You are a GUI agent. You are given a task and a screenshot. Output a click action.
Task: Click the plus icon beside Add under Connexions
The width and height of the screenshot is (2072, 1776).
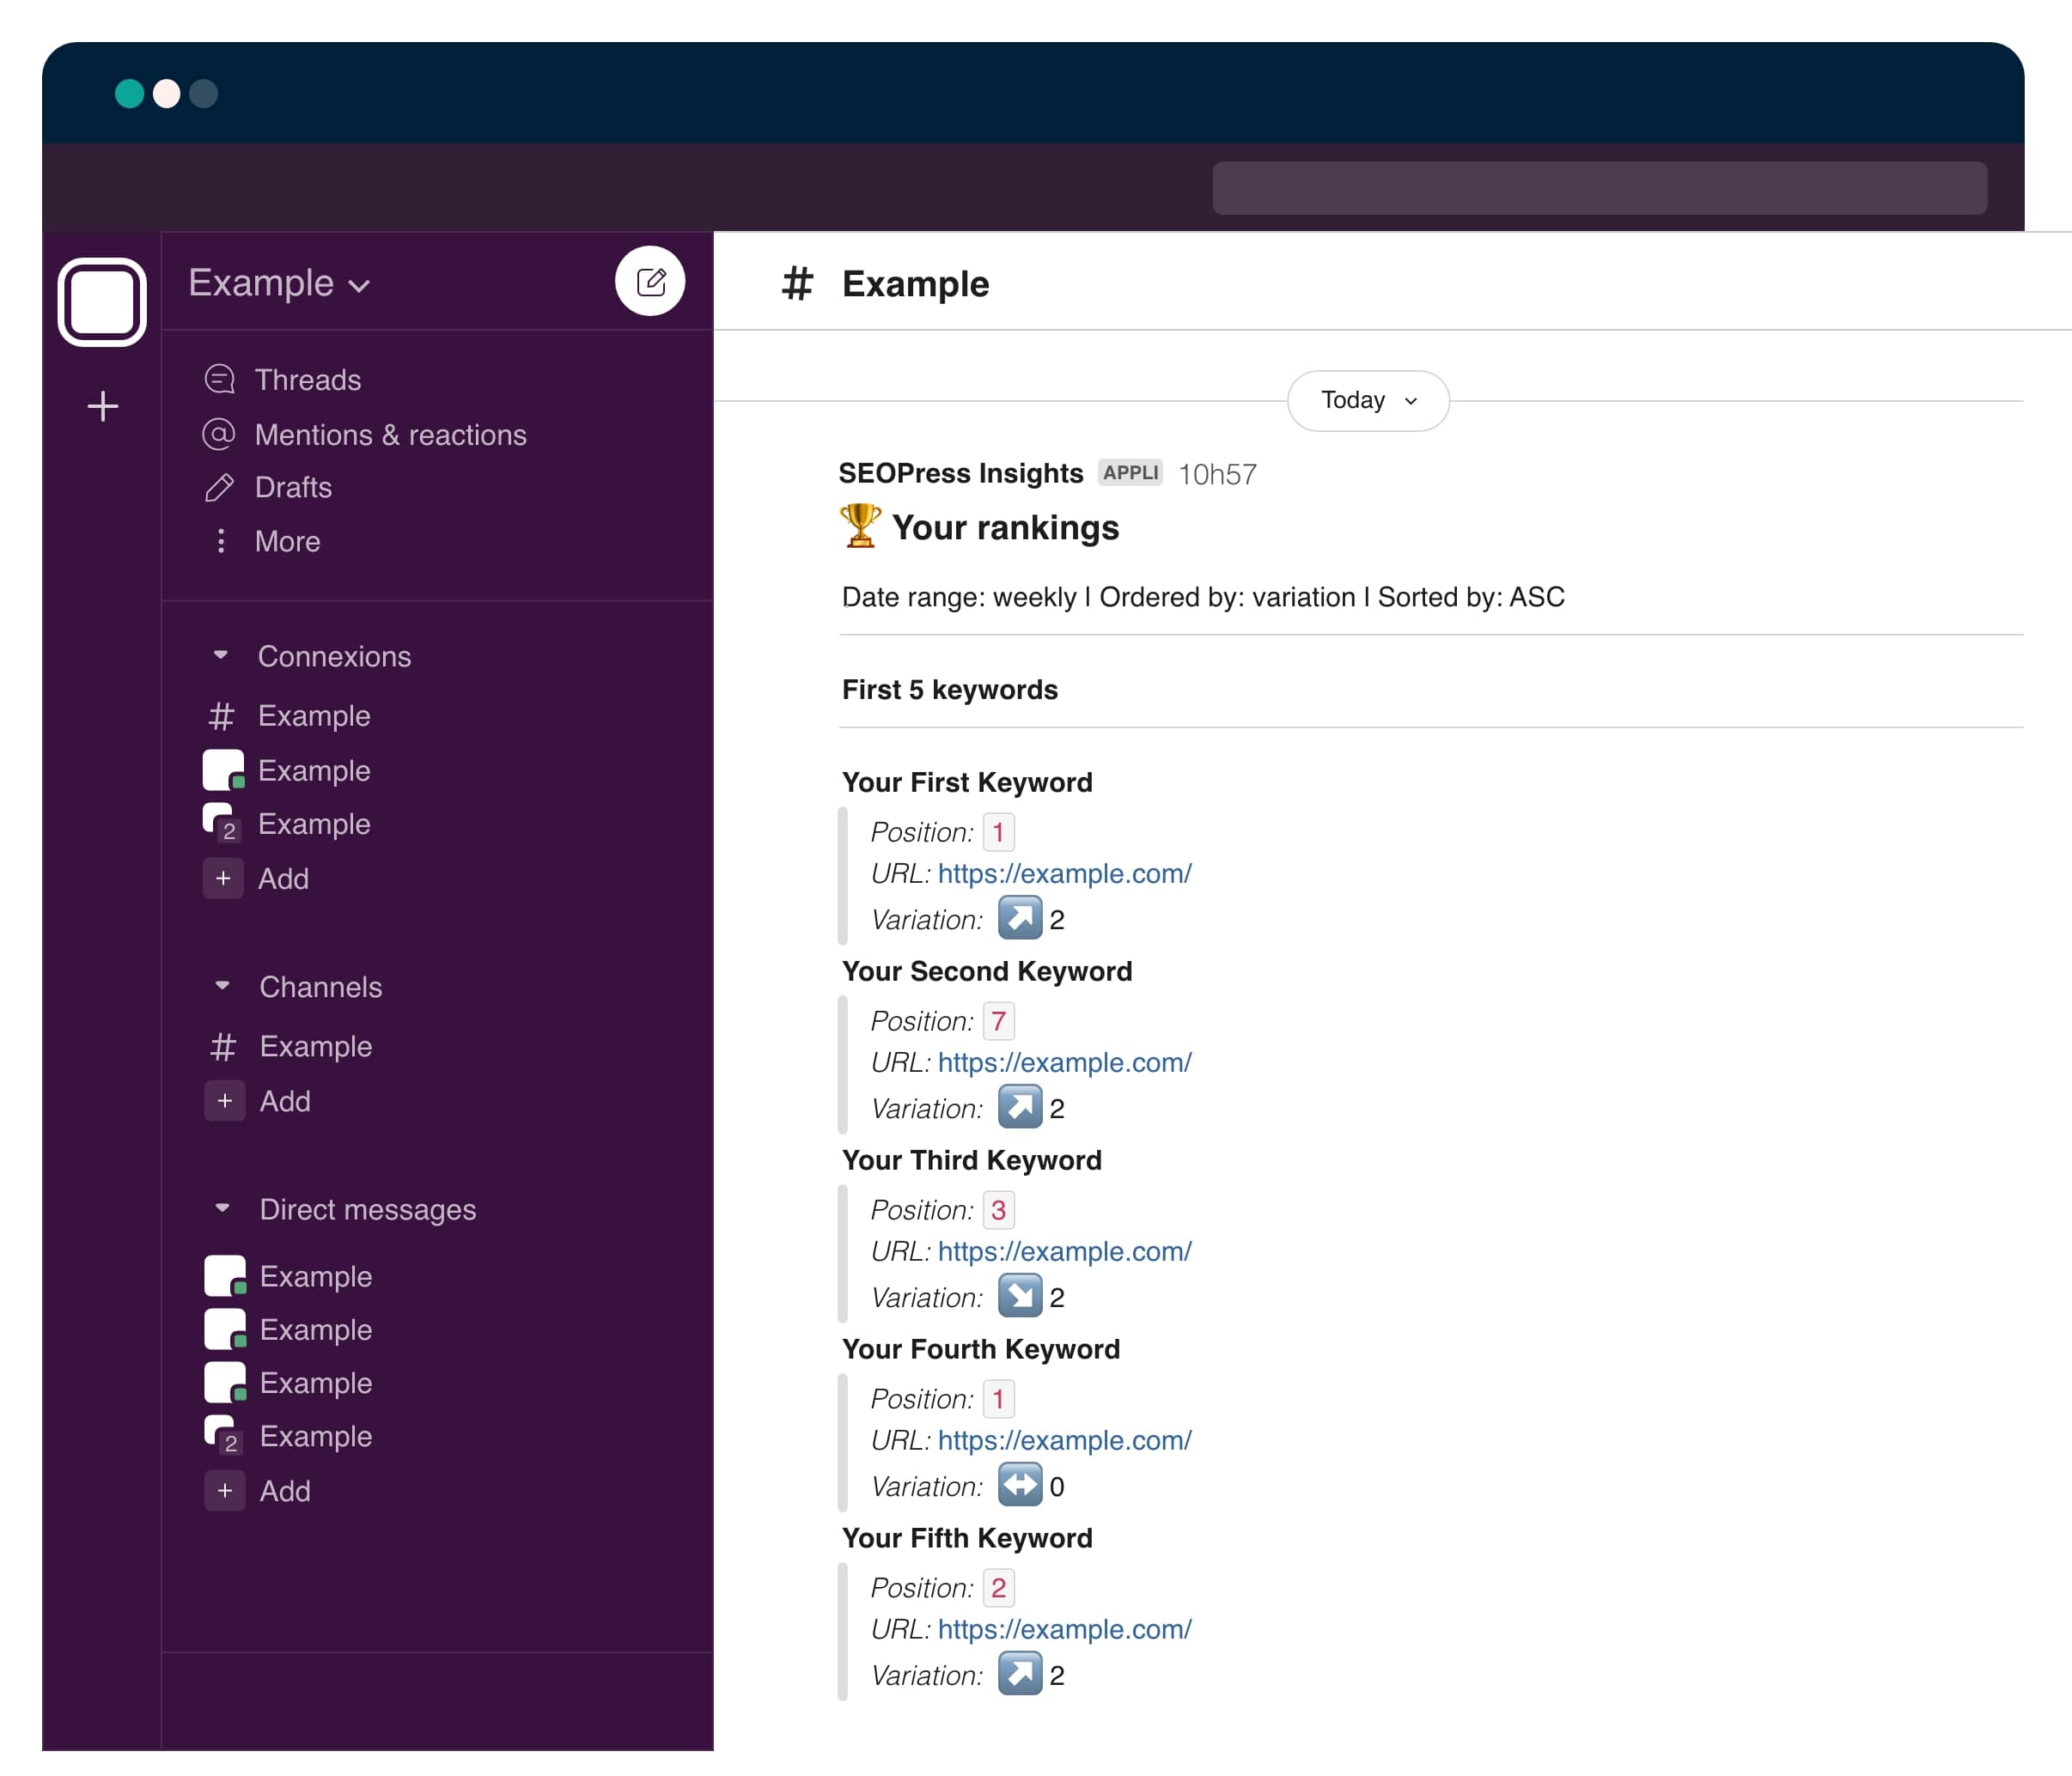(x=223, y=879)
